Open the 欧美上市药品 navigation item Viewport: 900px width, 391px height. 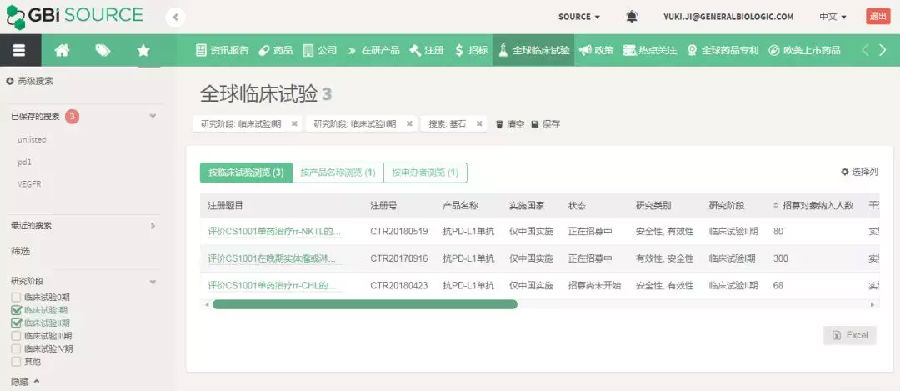coord(804,51)
